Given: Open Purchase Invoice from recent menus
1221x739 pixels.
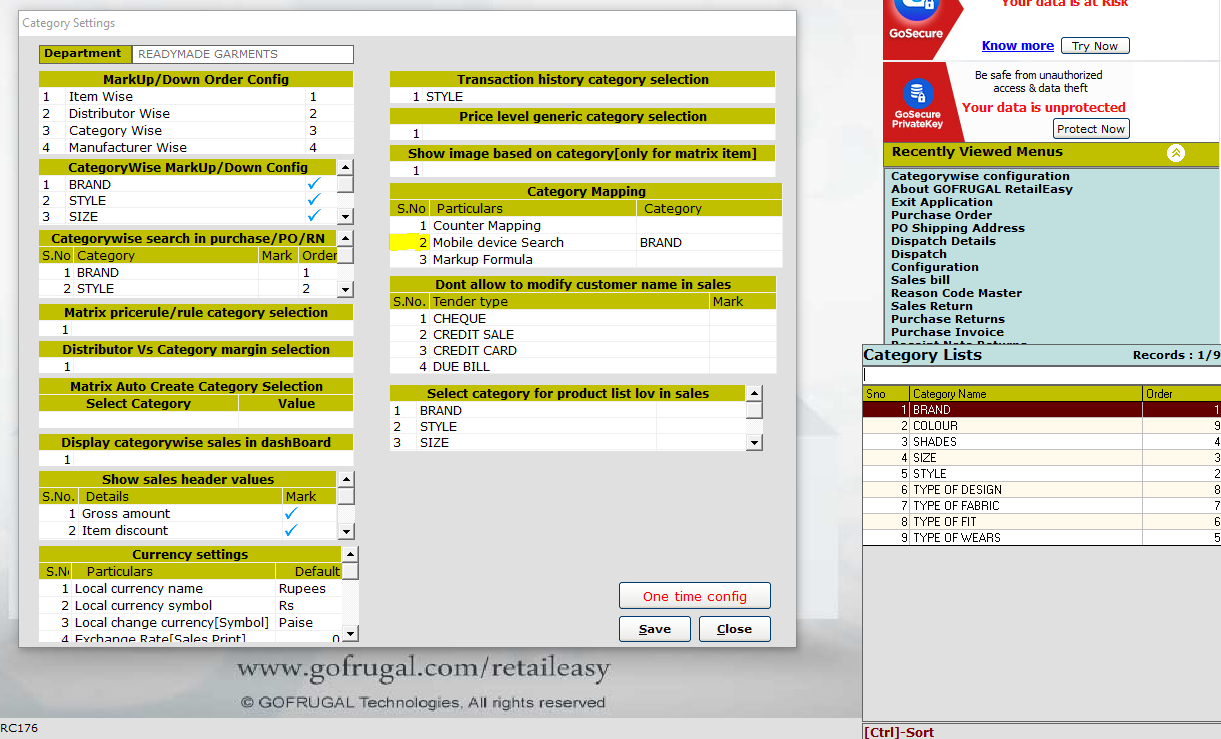Looking at the screenshot, I should pos(947,332).
